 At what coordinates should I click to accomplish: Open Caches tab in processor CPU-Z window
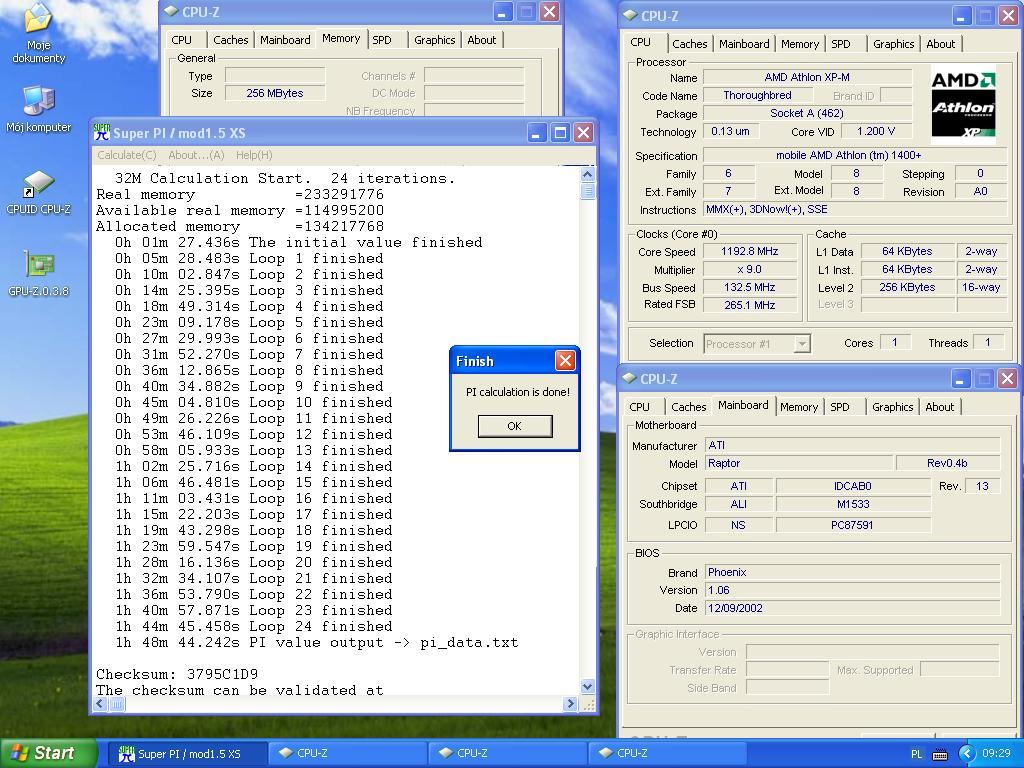(x=690, y=44)
